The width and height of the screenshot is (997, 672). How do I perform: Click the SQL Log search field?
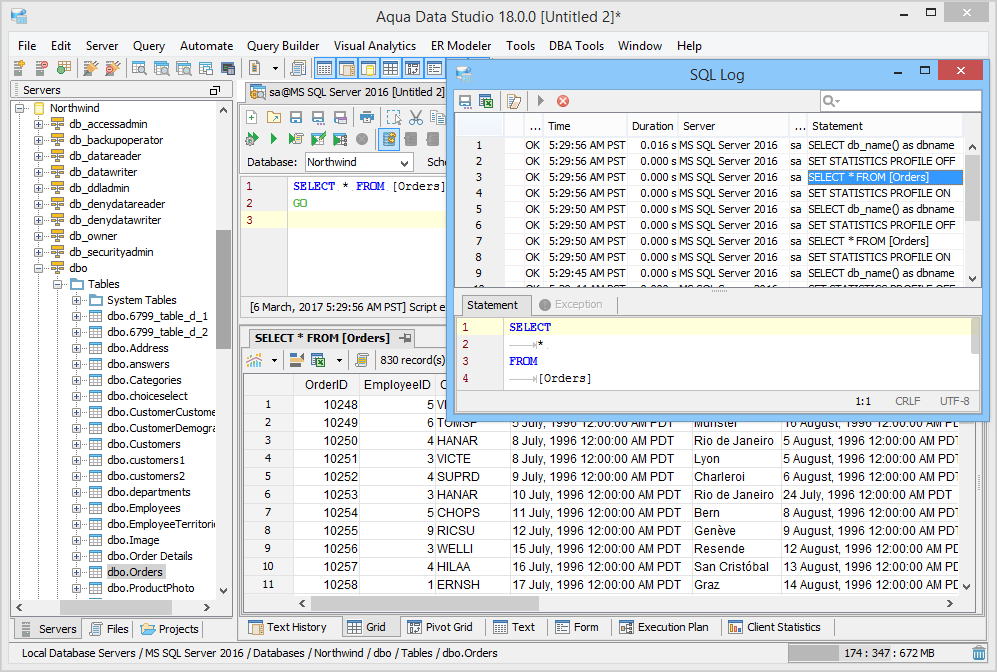coord(905,101)
